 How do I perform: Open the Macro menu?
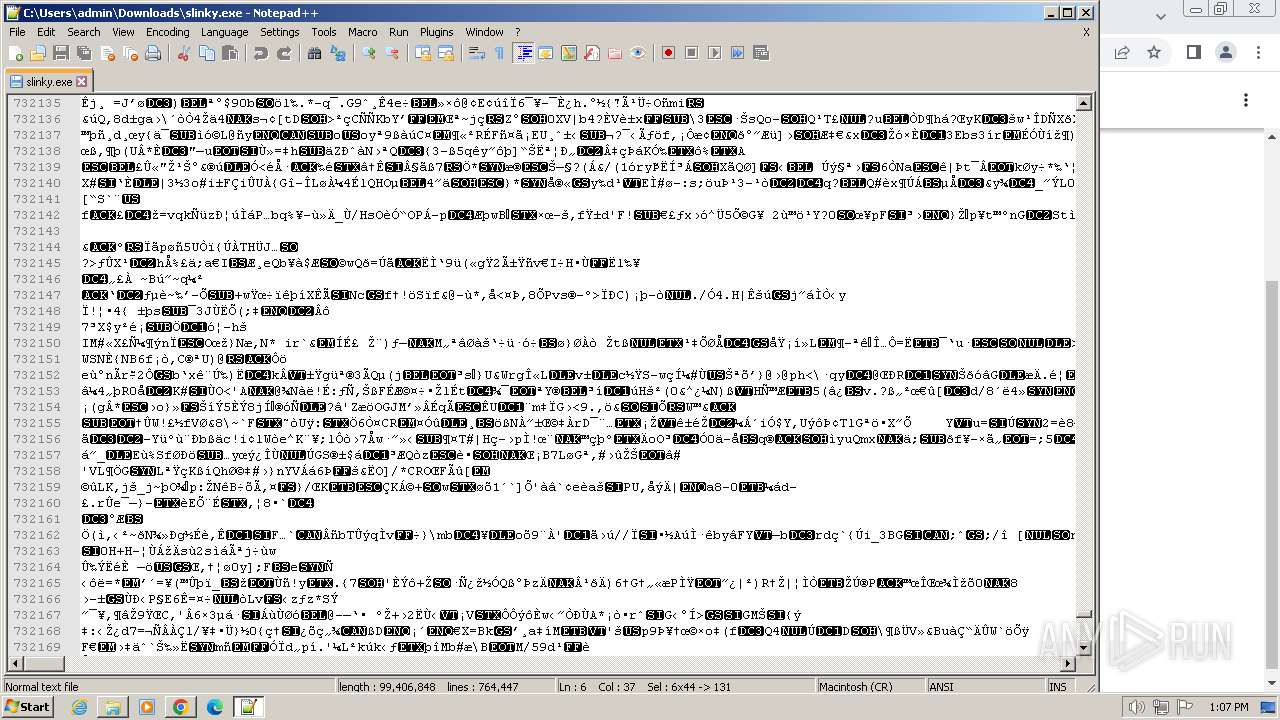[362, 32]
